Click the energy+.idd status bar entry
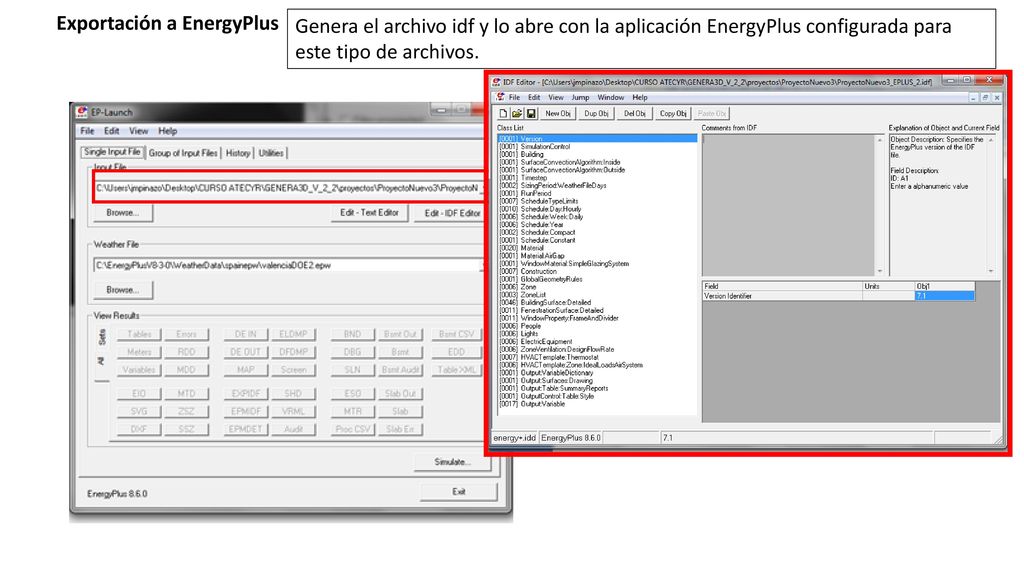The width and height of the screenshot is (1024, 576). tap(515, 438)
